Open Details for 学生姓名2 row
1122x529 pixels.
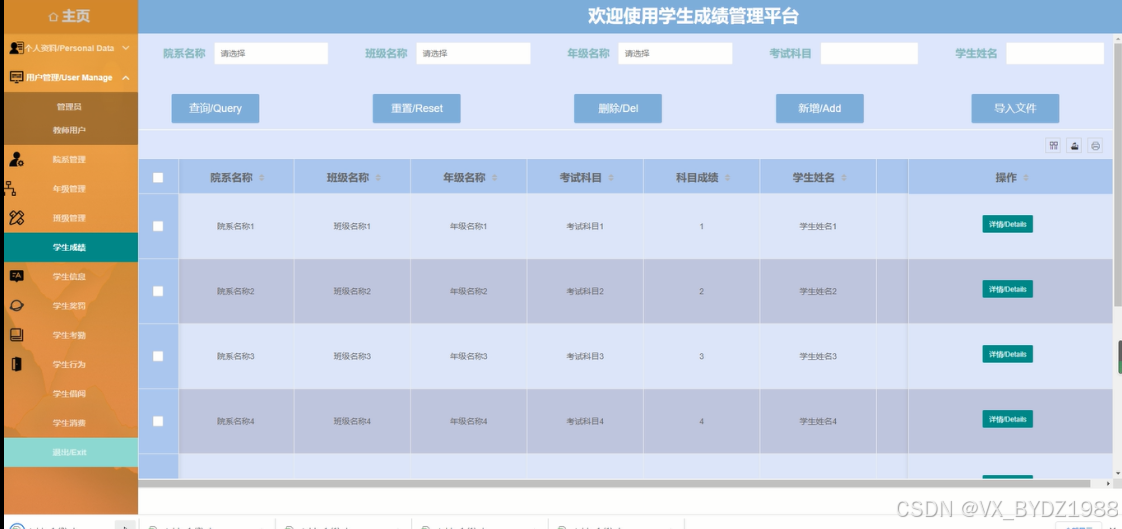click(1007, 289)
